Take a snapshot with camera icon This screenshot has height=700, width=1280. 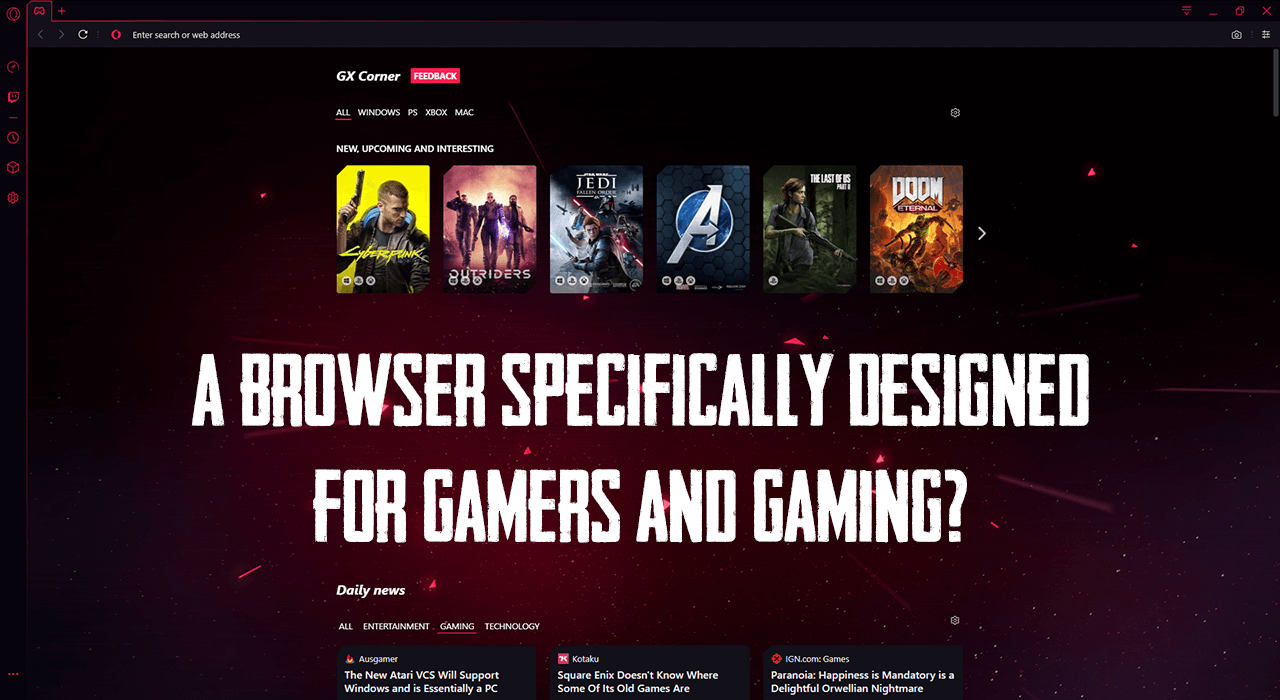pyautogui.click(x=1237, y=35)
